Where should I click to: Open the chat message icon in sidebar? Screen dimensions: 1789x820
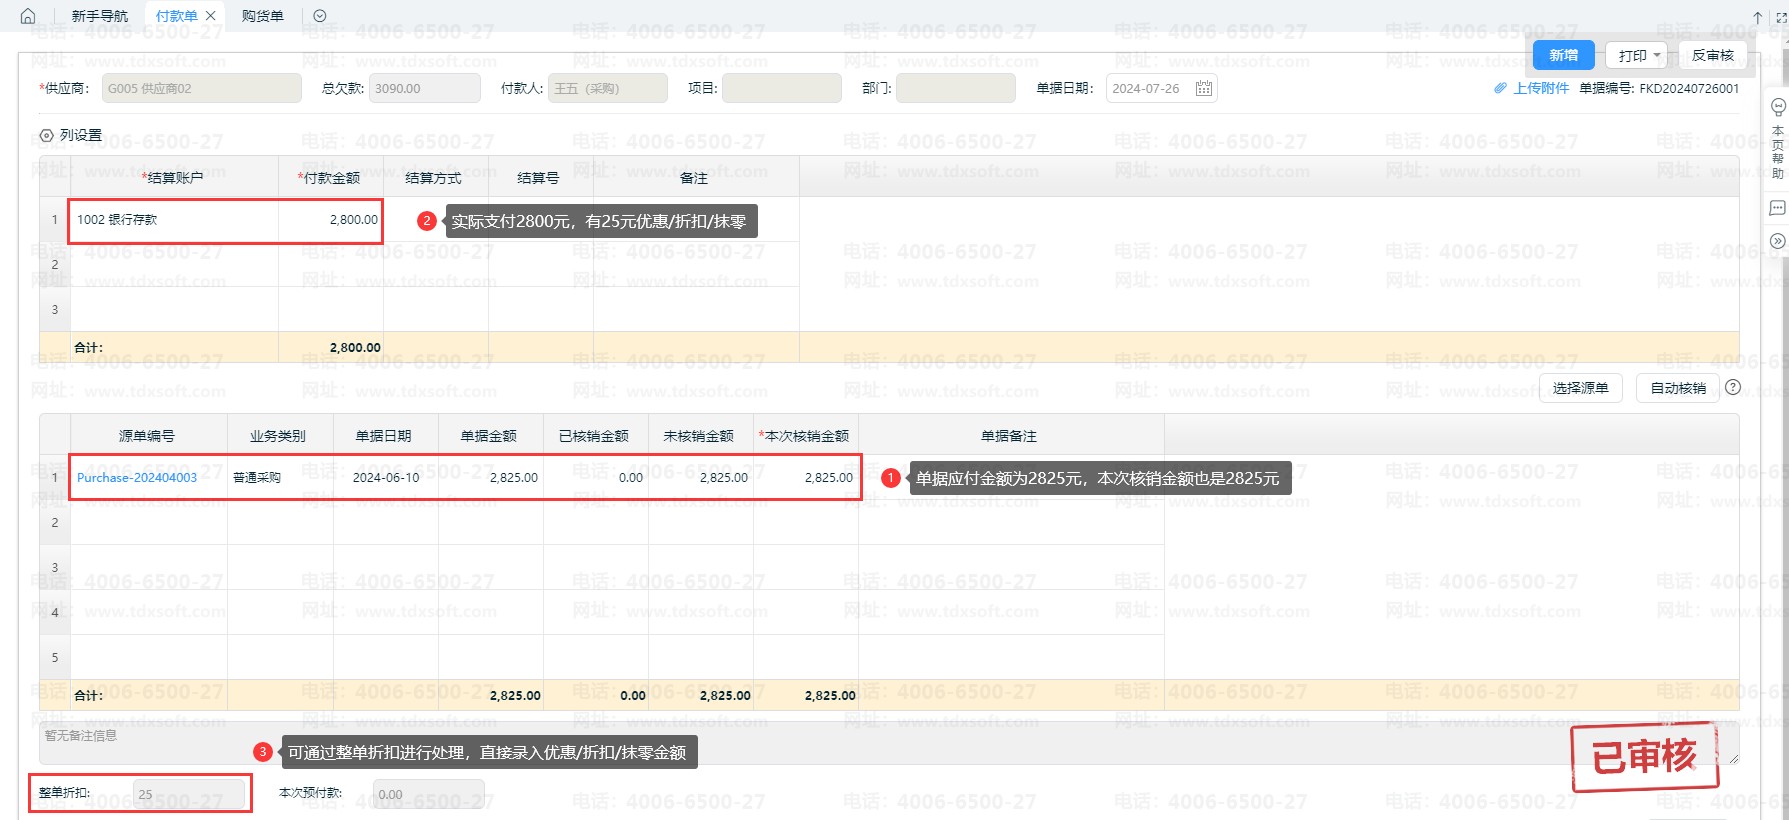pos(1777,208)
